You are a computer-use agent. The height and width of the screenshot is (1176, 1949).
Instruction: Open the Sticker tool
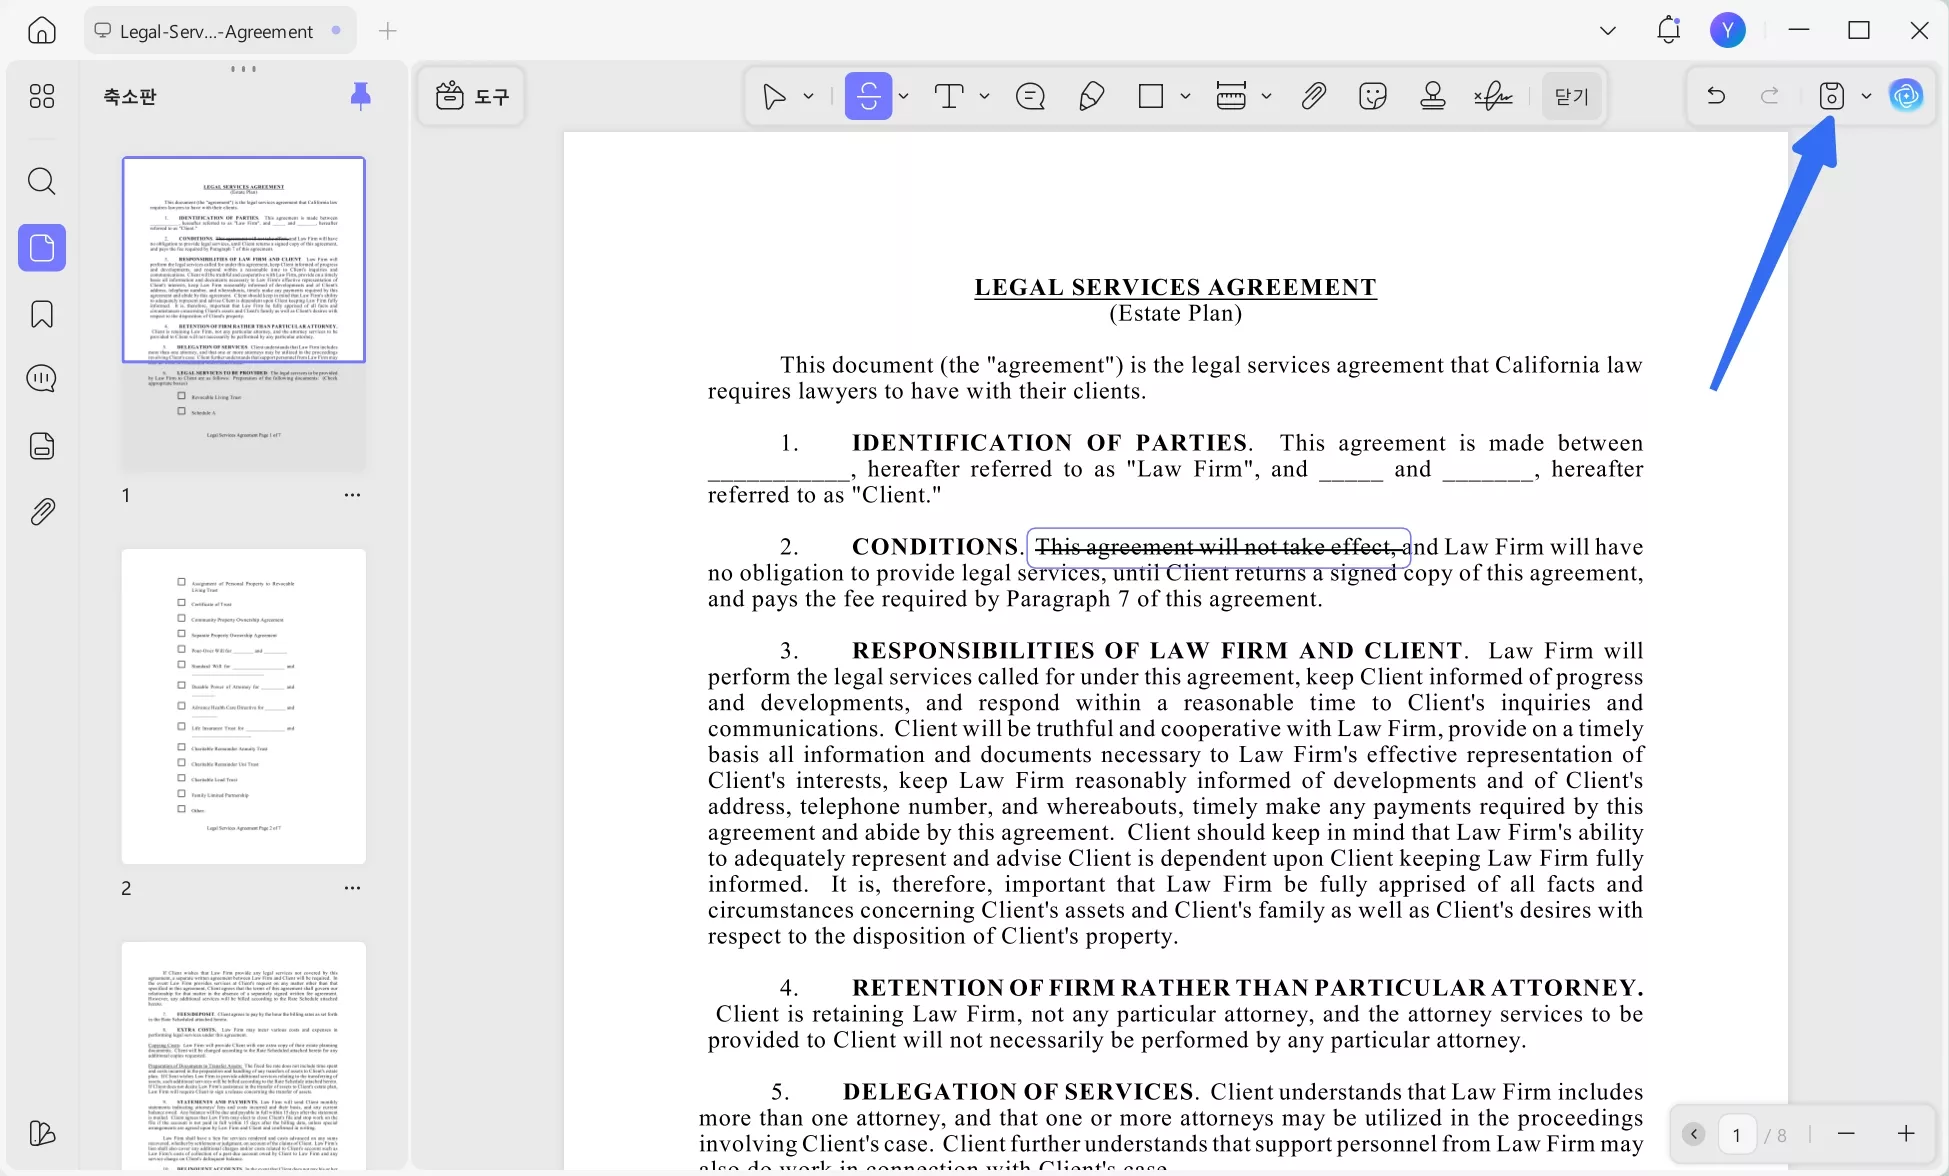point(1372,96)
